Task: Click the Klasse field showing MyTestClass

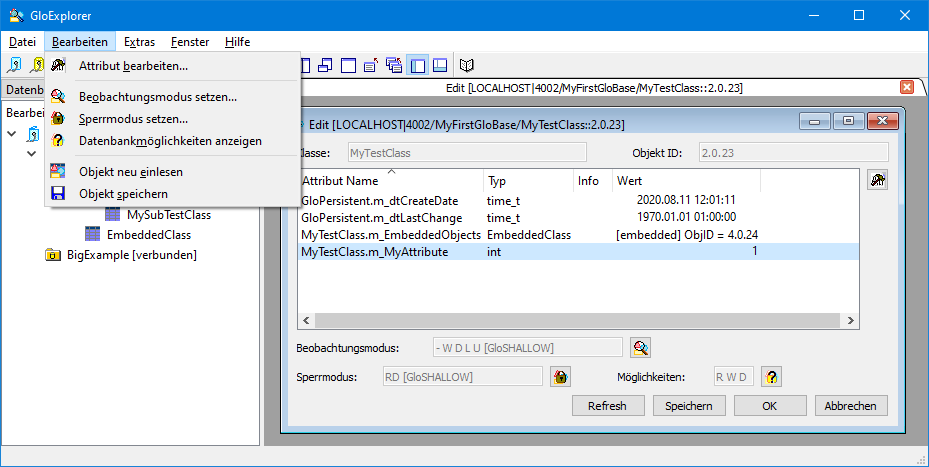Action: click(467, 152)
